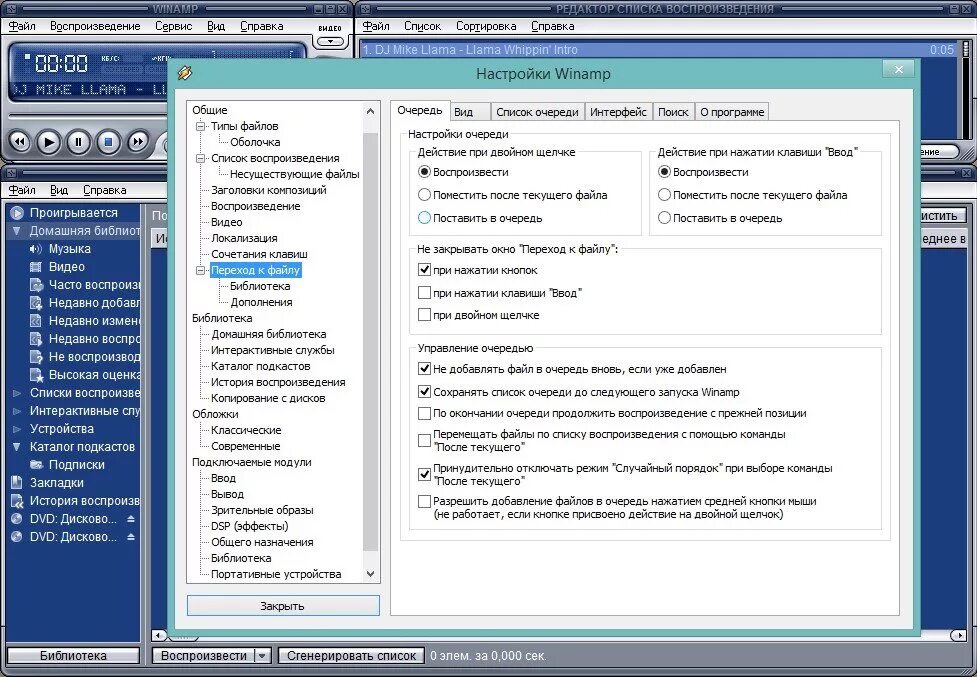Screen dimensions: 977x677
Task: Switch to the Список очереди tab
Action: pyautogui.click(x=537, y=112)
